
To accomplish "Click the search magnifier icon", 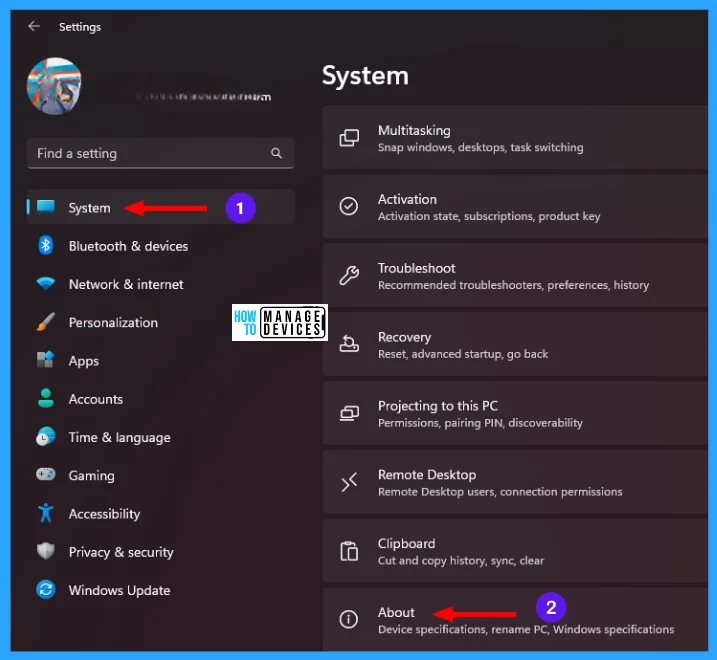I will click(x=276, y=153).
